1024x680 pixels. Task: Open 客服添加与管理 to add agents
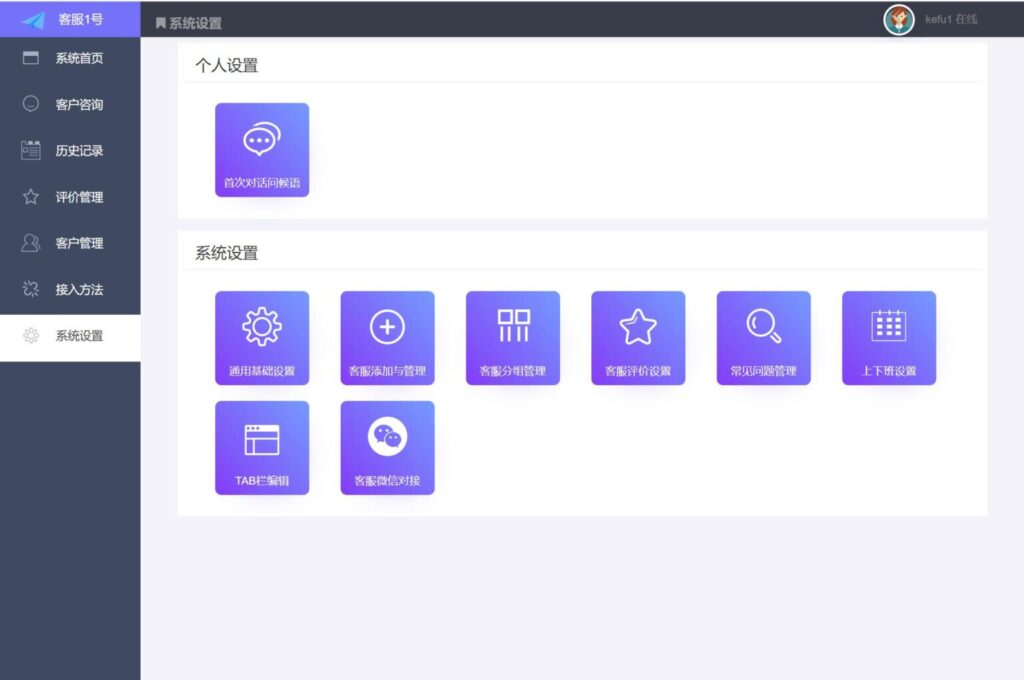pyautogui.click(x=387, y=337)
